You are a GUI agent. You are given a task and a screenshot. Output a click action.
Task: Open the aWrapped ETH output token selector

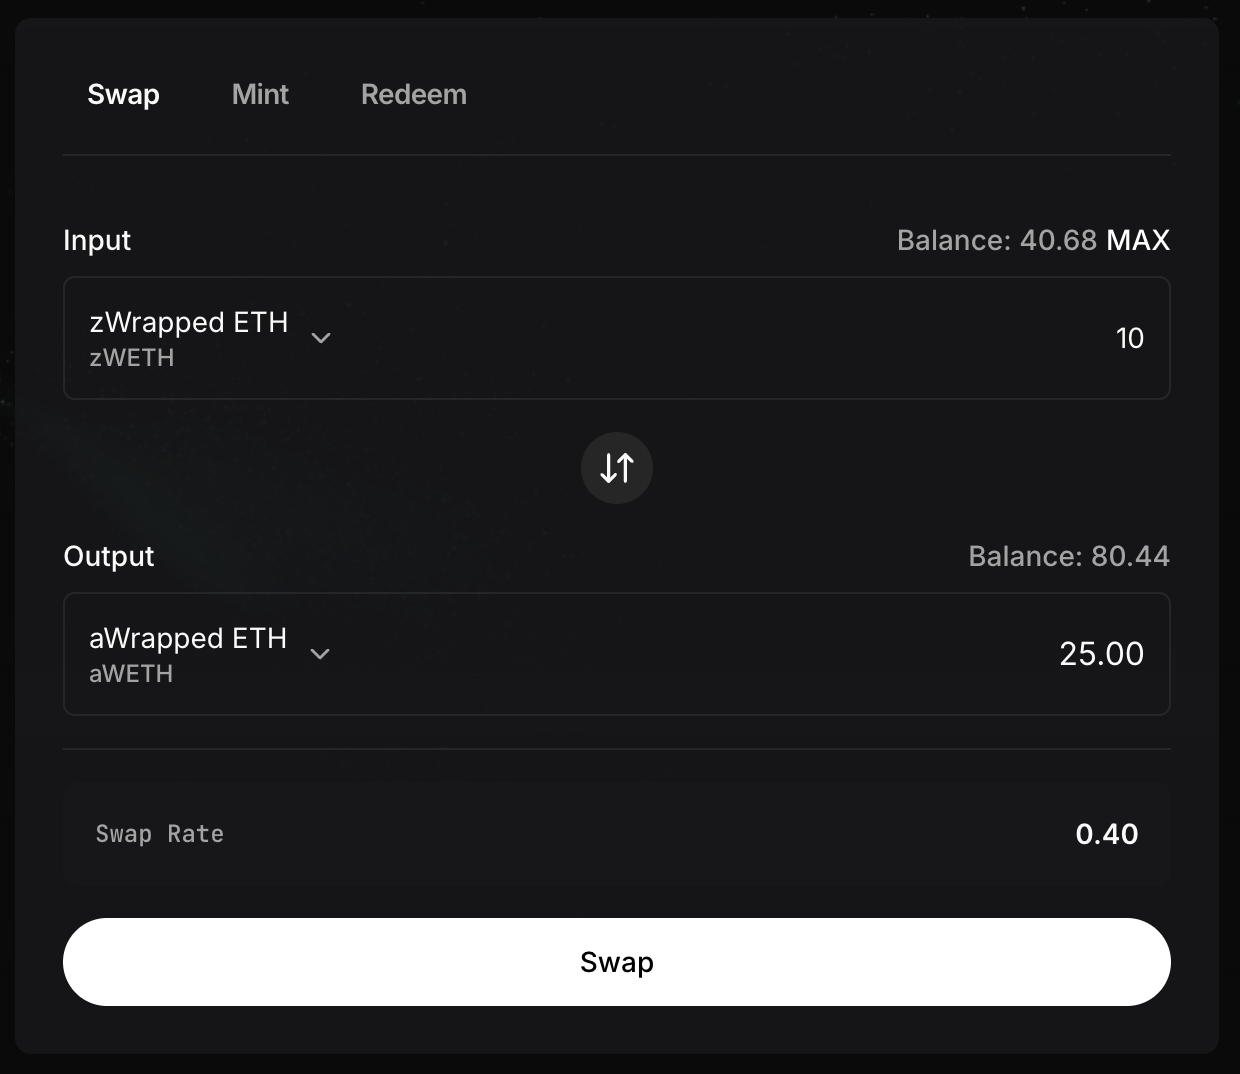(x=188, y=639)
